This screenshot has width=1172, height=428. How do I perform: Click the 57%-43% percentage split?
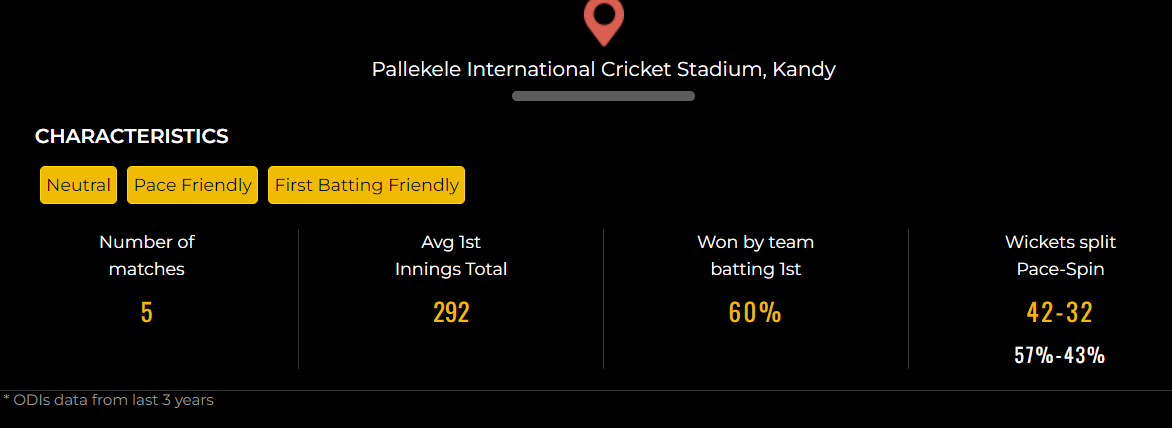1060,355
